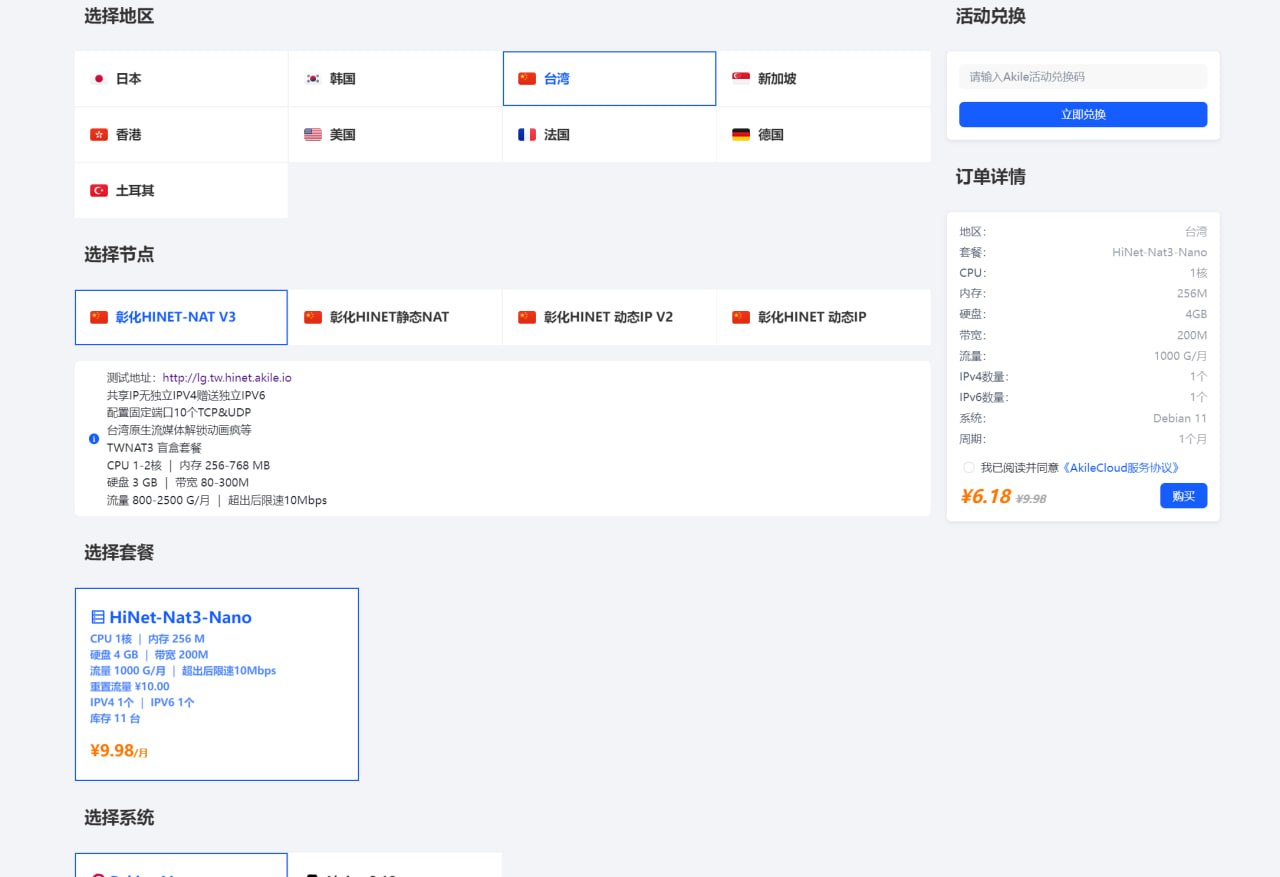Select the 土耳其 Turkey flag icon
Viewport: 1280px width, 877px height.
click(x=99, y=190)
